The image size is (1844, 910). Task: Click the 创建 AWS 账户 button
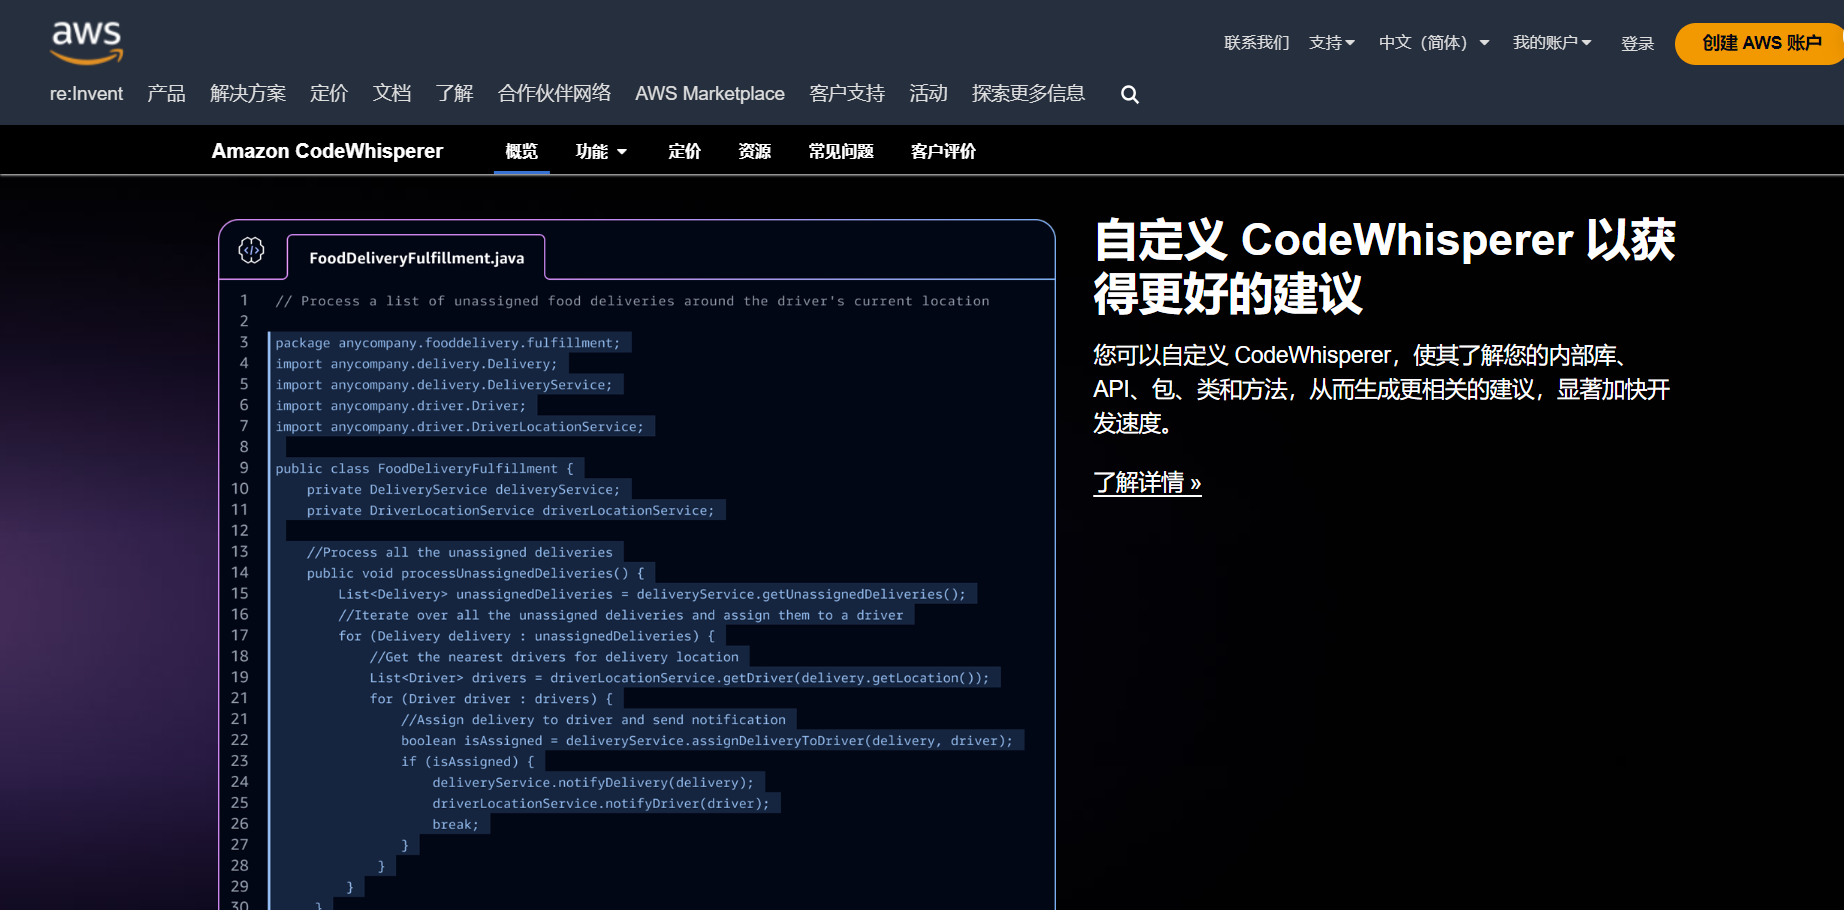[1758, 43]
